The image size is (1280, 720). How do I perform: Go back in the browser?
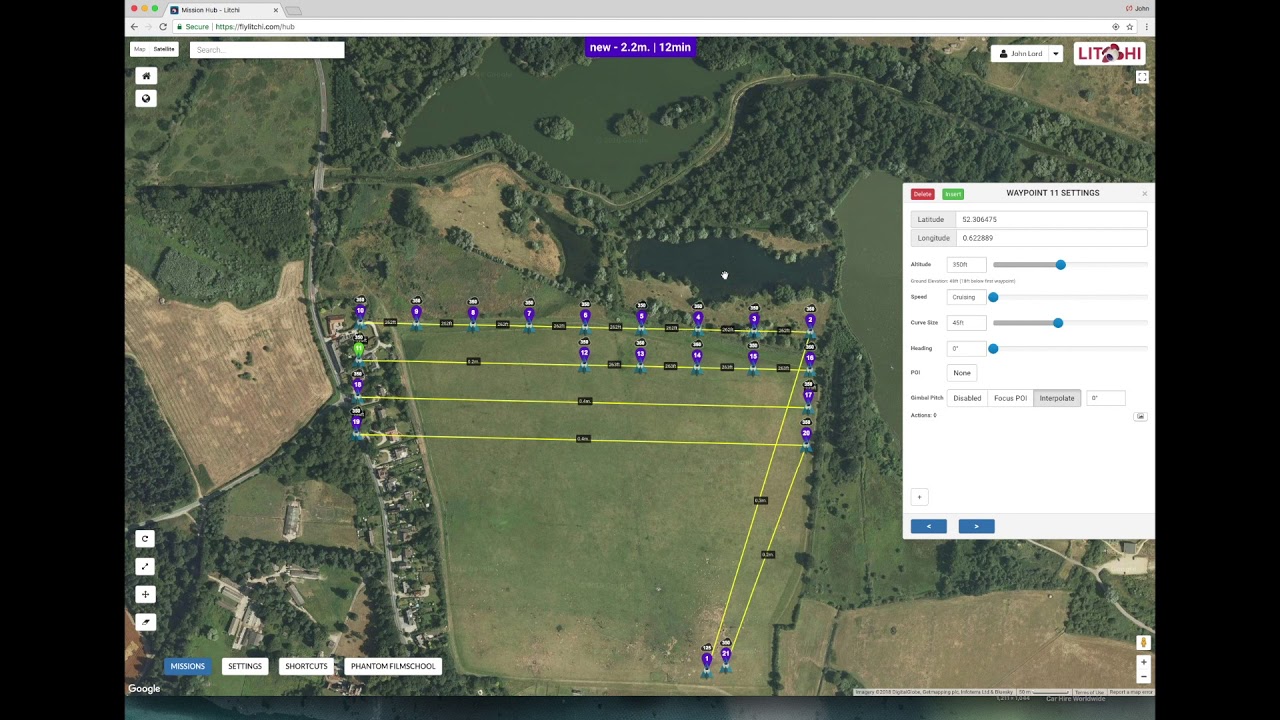(x=133, y=27)
